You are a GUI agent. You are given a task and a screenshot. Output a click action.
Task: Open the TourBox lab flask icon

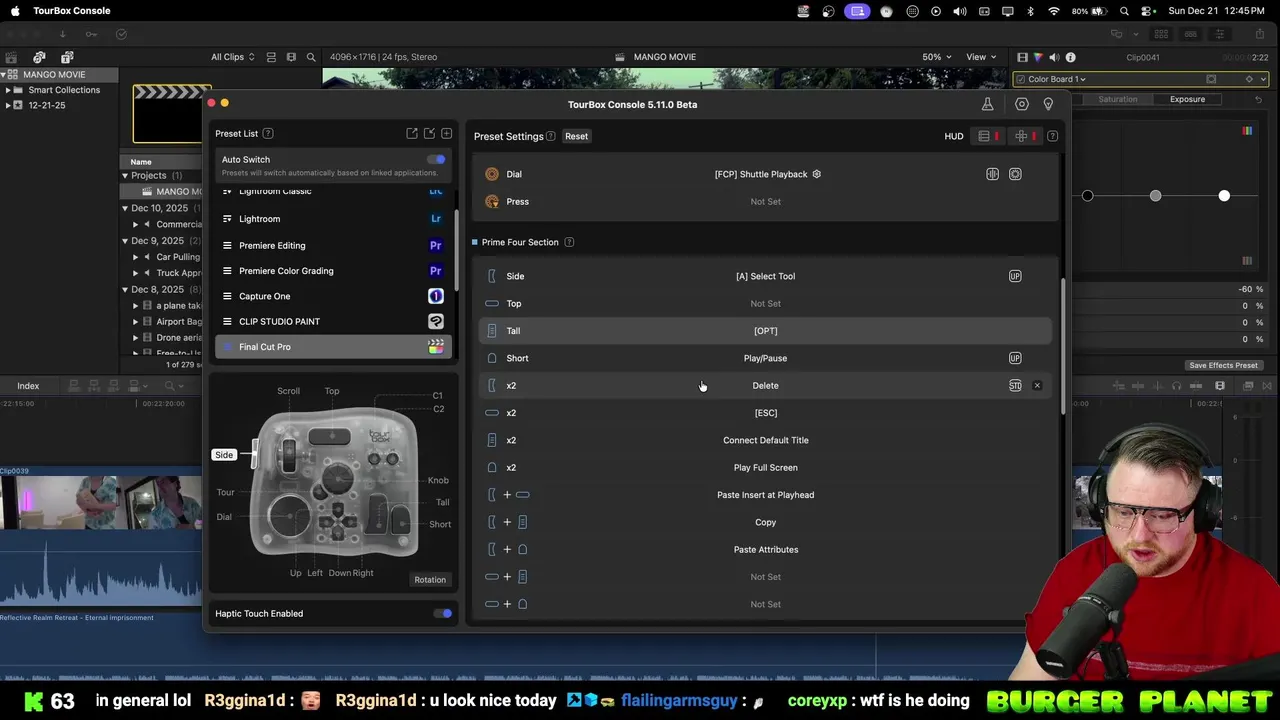(987, 104)
